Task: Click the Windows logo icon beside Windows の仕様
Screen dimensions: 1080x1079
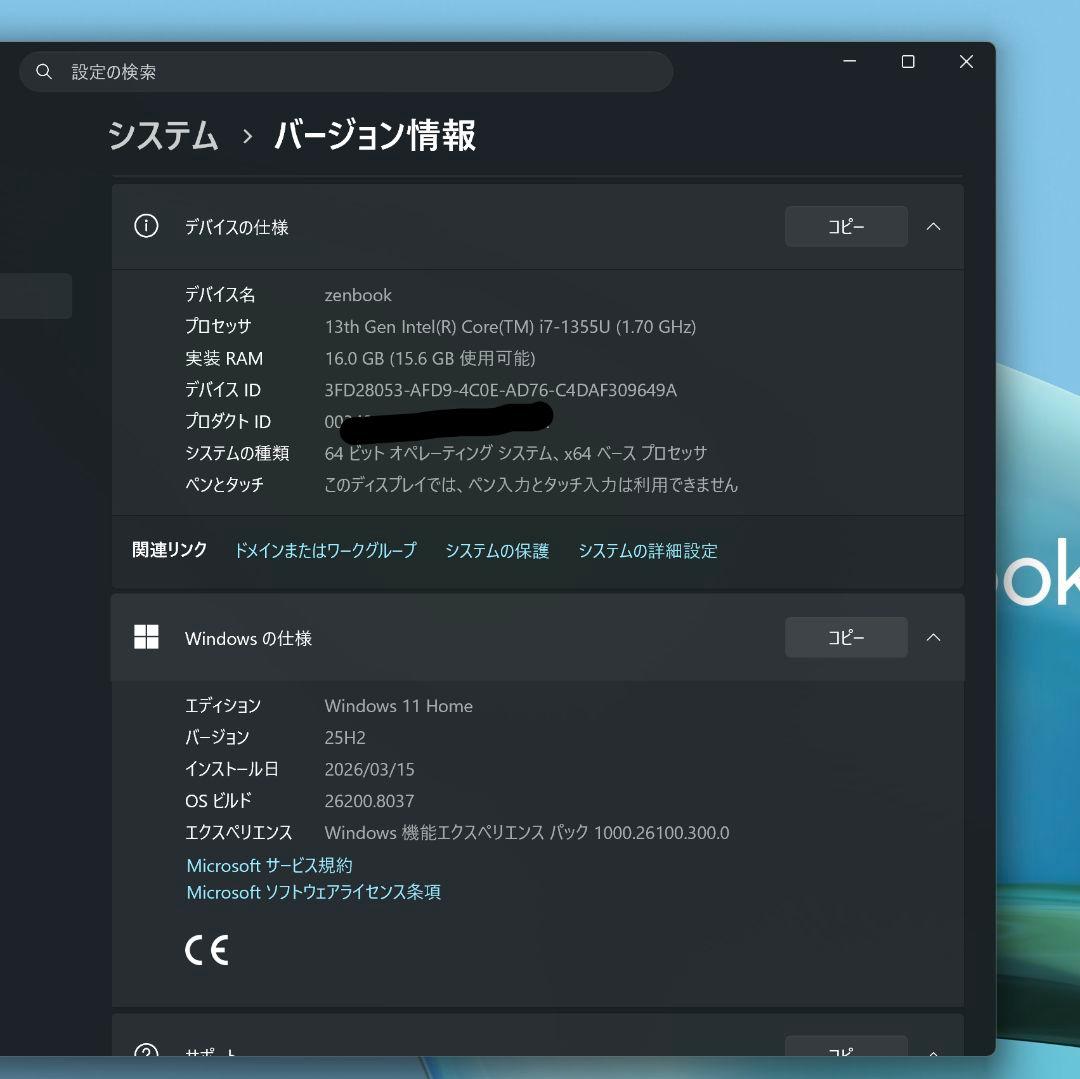Action: [x=146, y=637]
